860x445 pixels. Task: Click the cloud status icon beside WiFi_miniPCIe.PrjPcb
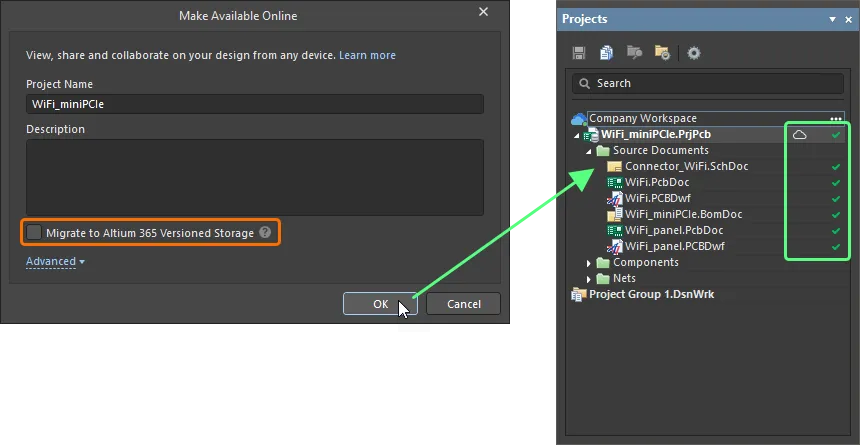800,134
